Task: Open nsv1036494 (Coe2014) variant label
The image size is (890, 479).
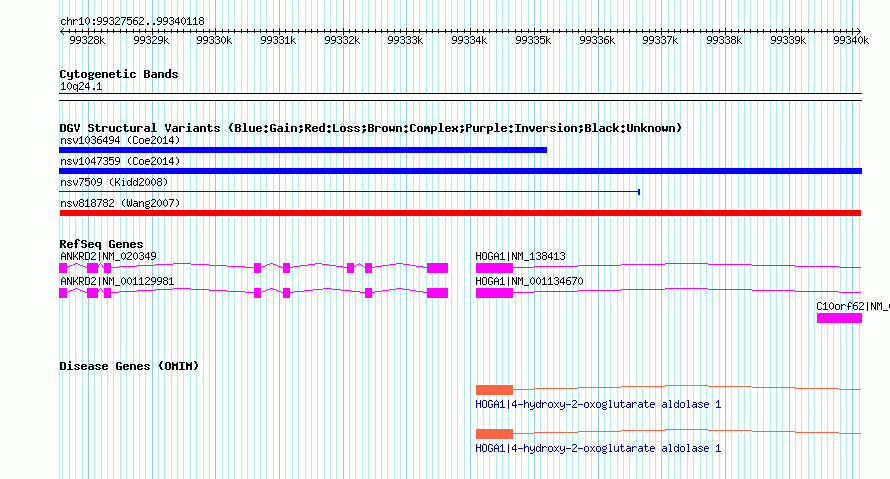Action: [x=120, y=140]
